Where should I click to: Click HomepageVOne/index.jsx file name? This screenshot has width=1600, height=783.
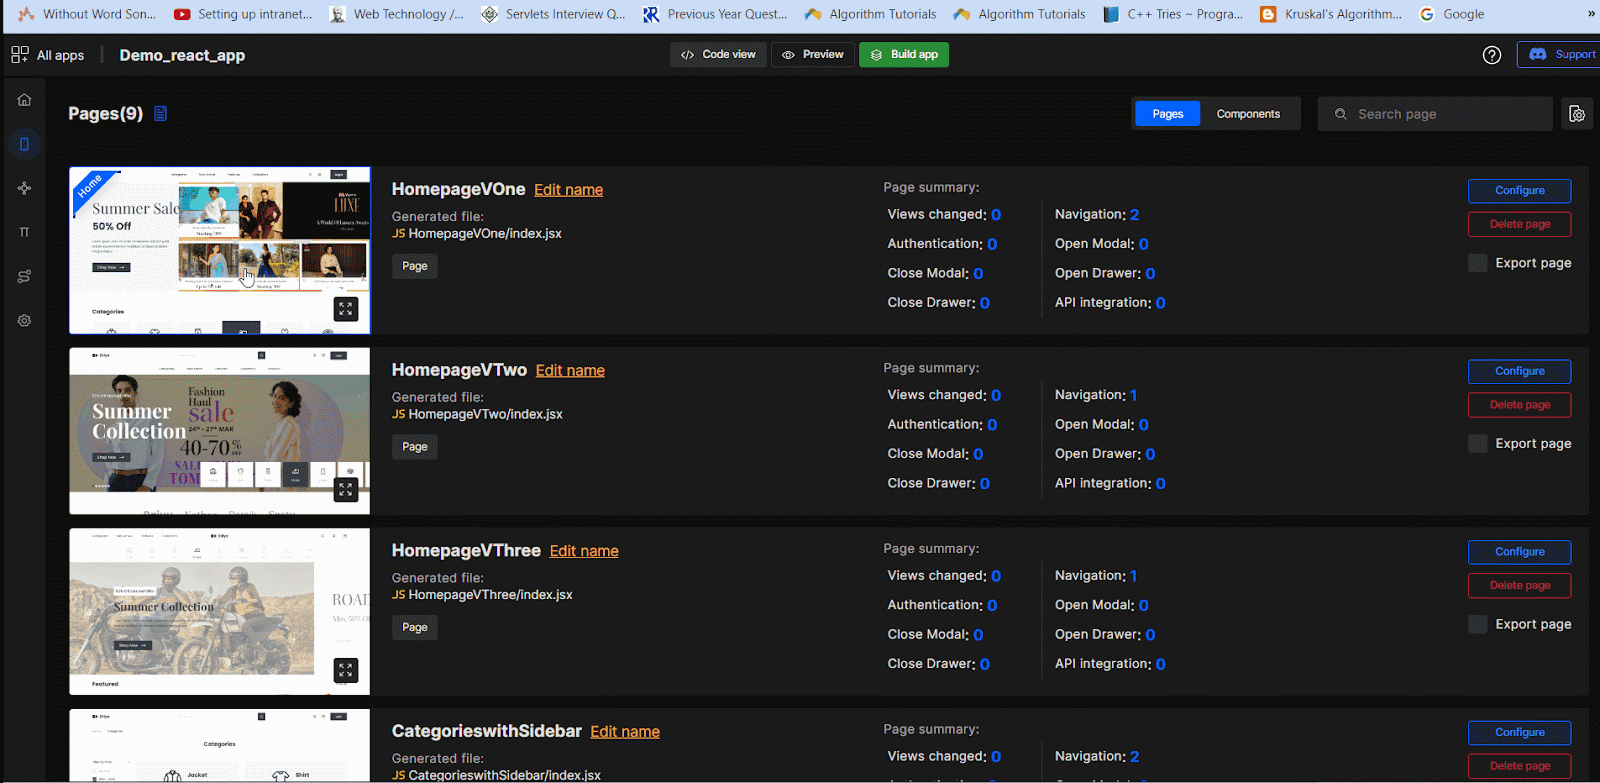(485, 234)
